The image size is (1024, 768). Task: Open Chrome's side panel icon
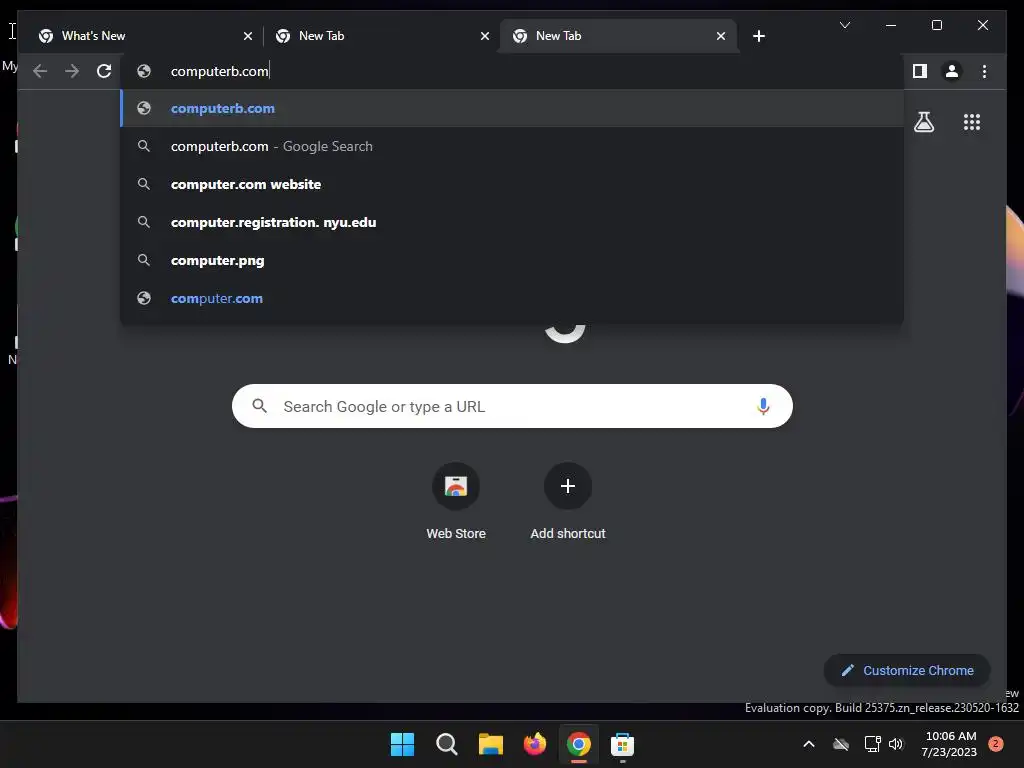[x=920, y=71]
